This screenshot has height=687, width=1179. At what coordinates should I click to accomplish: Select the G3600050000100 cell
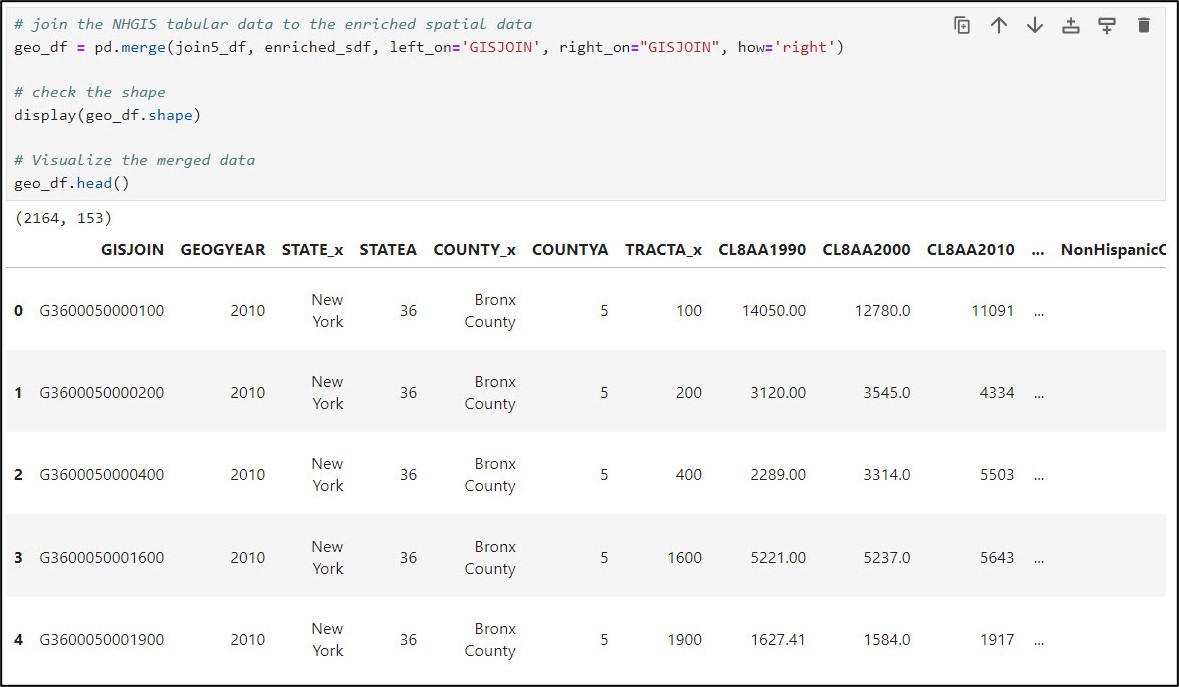click(102, 311)
